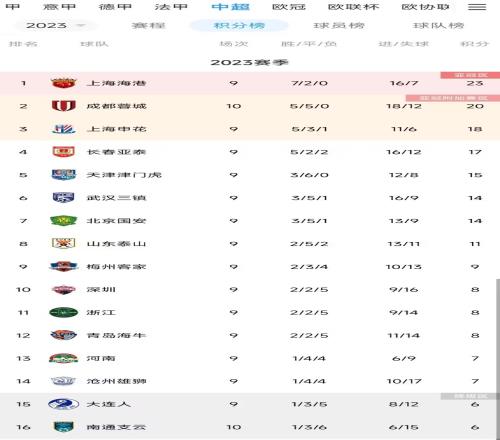This screenshot has width=500, height=440.
Task: Click the vertical scrollbar on right edge
Action: [x=498, y=358]
